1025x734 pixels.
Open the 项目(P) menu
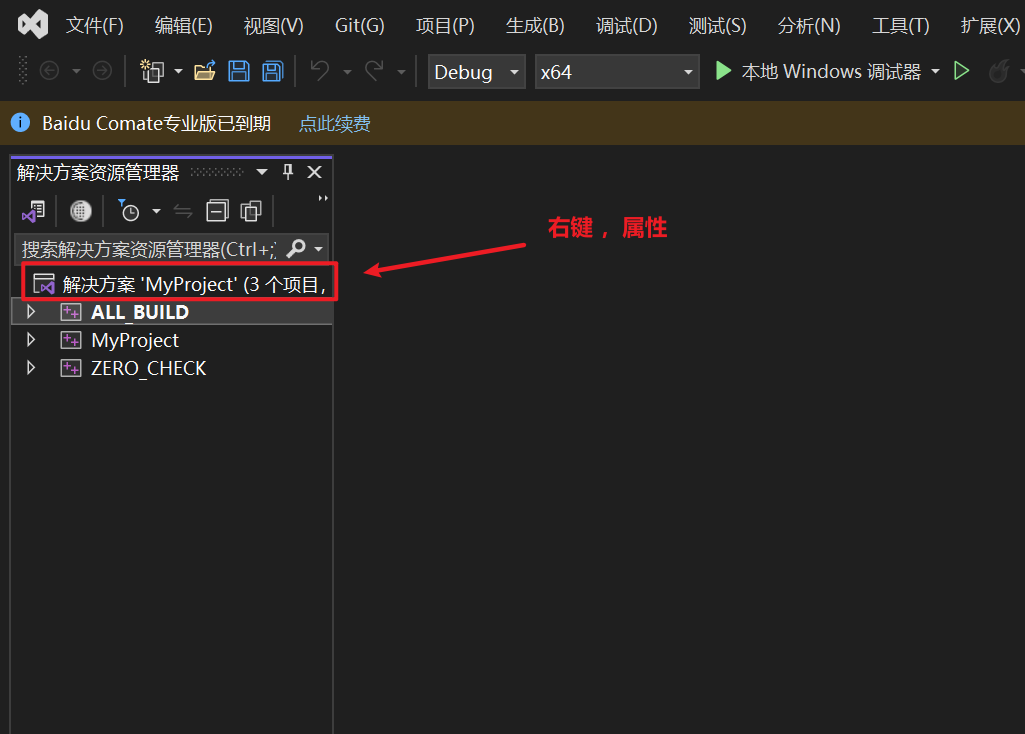pyautogui.click(x=445, y=25)
